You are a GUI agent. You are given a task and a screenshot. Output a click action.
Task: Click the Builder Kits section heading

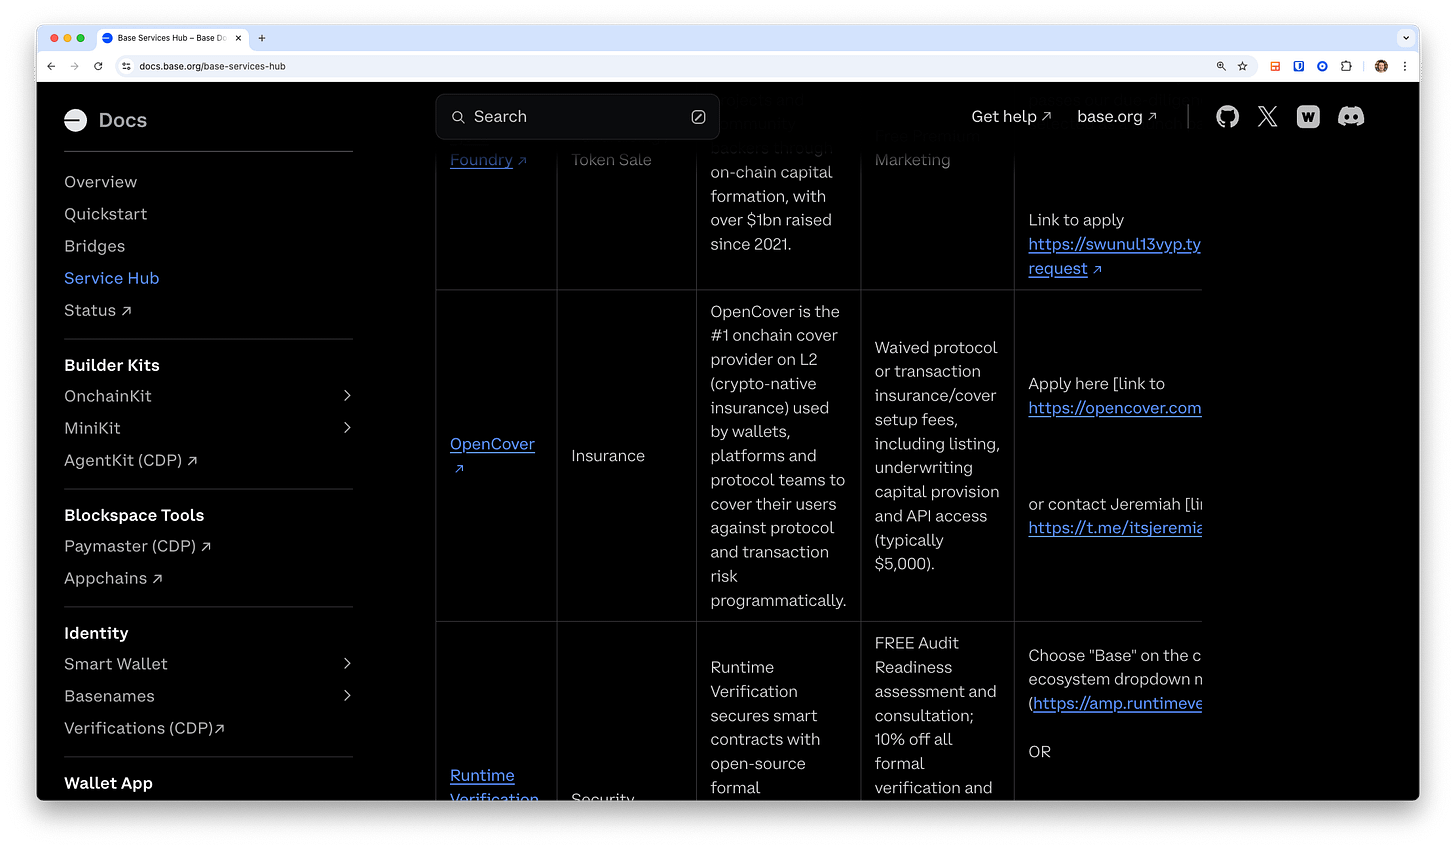[x=112, y=365]
